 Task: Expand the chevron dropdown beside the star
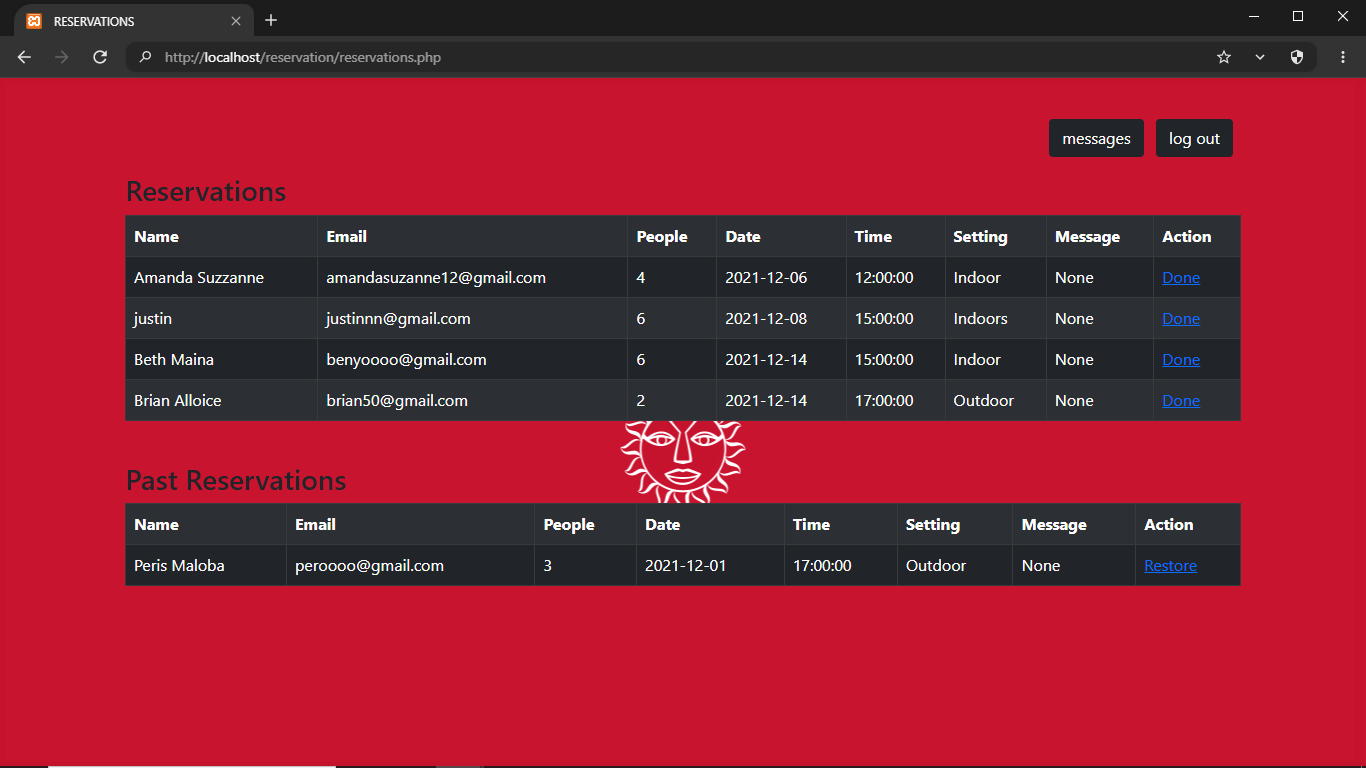pyautogui.click(x=1260, y=57)
